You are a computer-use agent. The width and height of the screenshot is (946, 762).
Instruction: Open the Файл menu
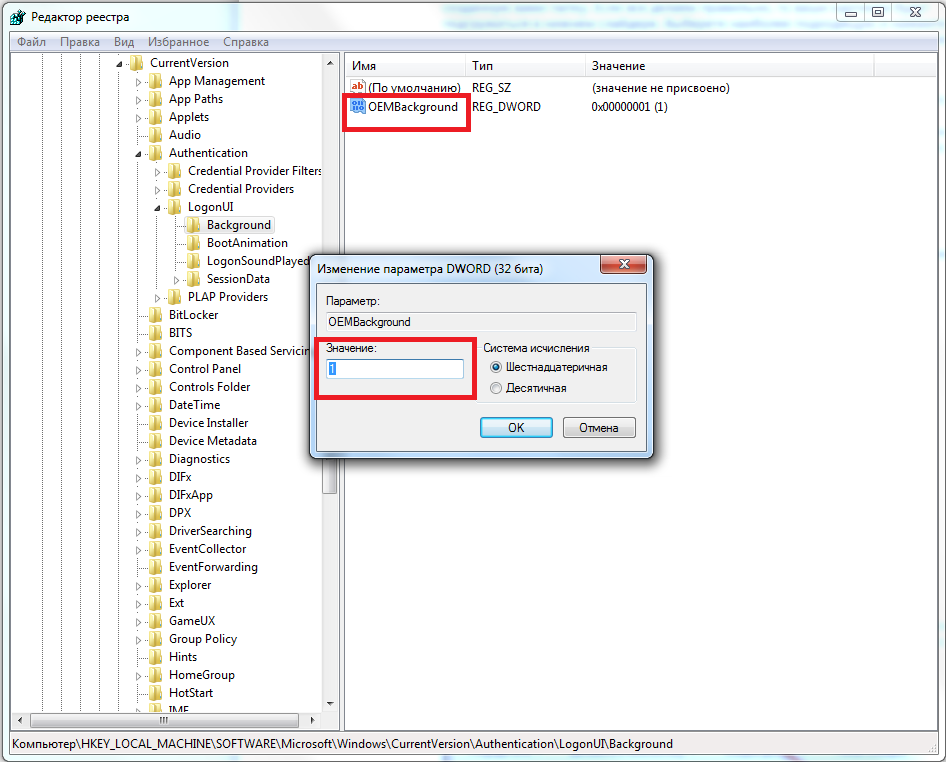pos(31,42)
